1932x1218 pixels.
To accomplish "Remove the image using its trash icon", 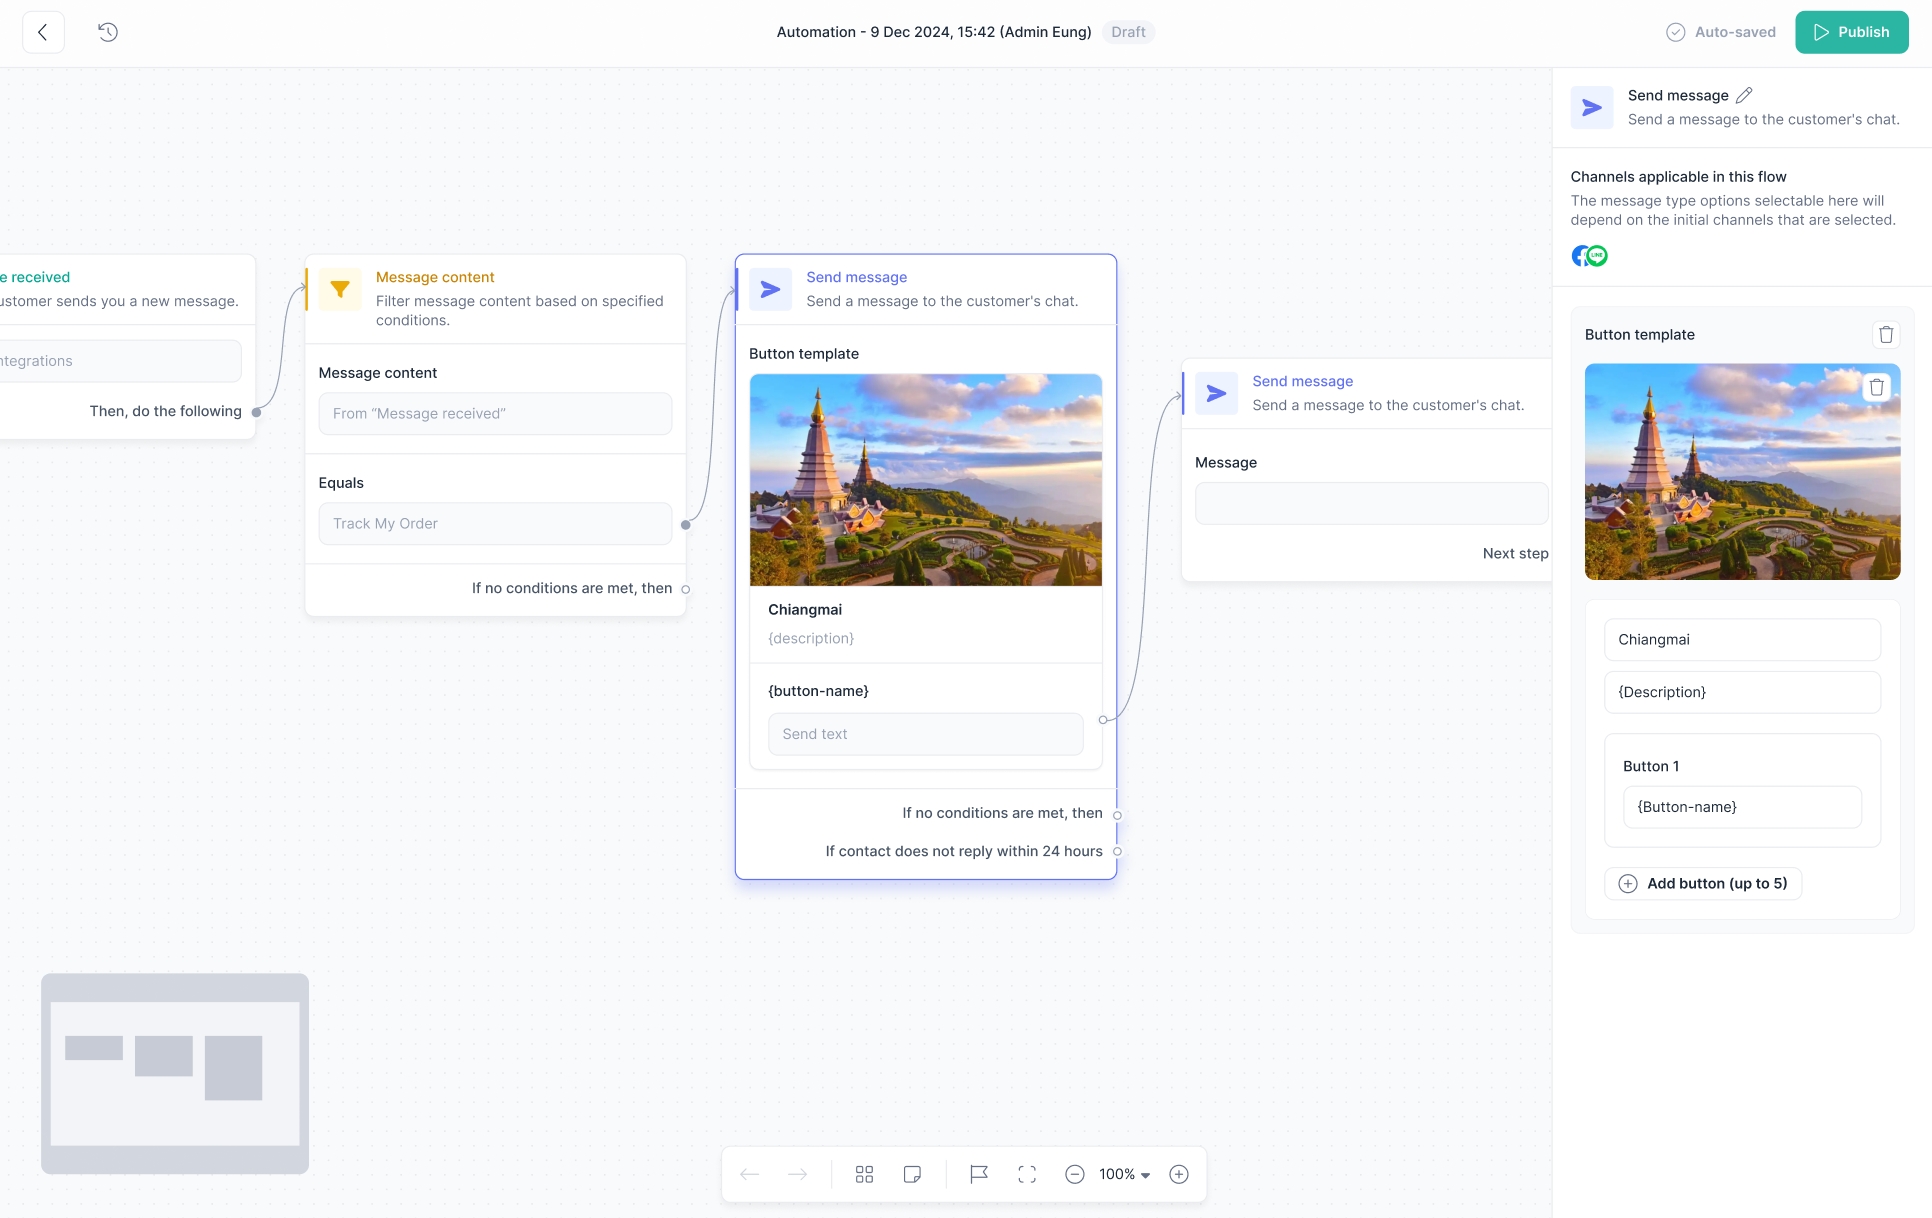I will [x=1876, y=387].
